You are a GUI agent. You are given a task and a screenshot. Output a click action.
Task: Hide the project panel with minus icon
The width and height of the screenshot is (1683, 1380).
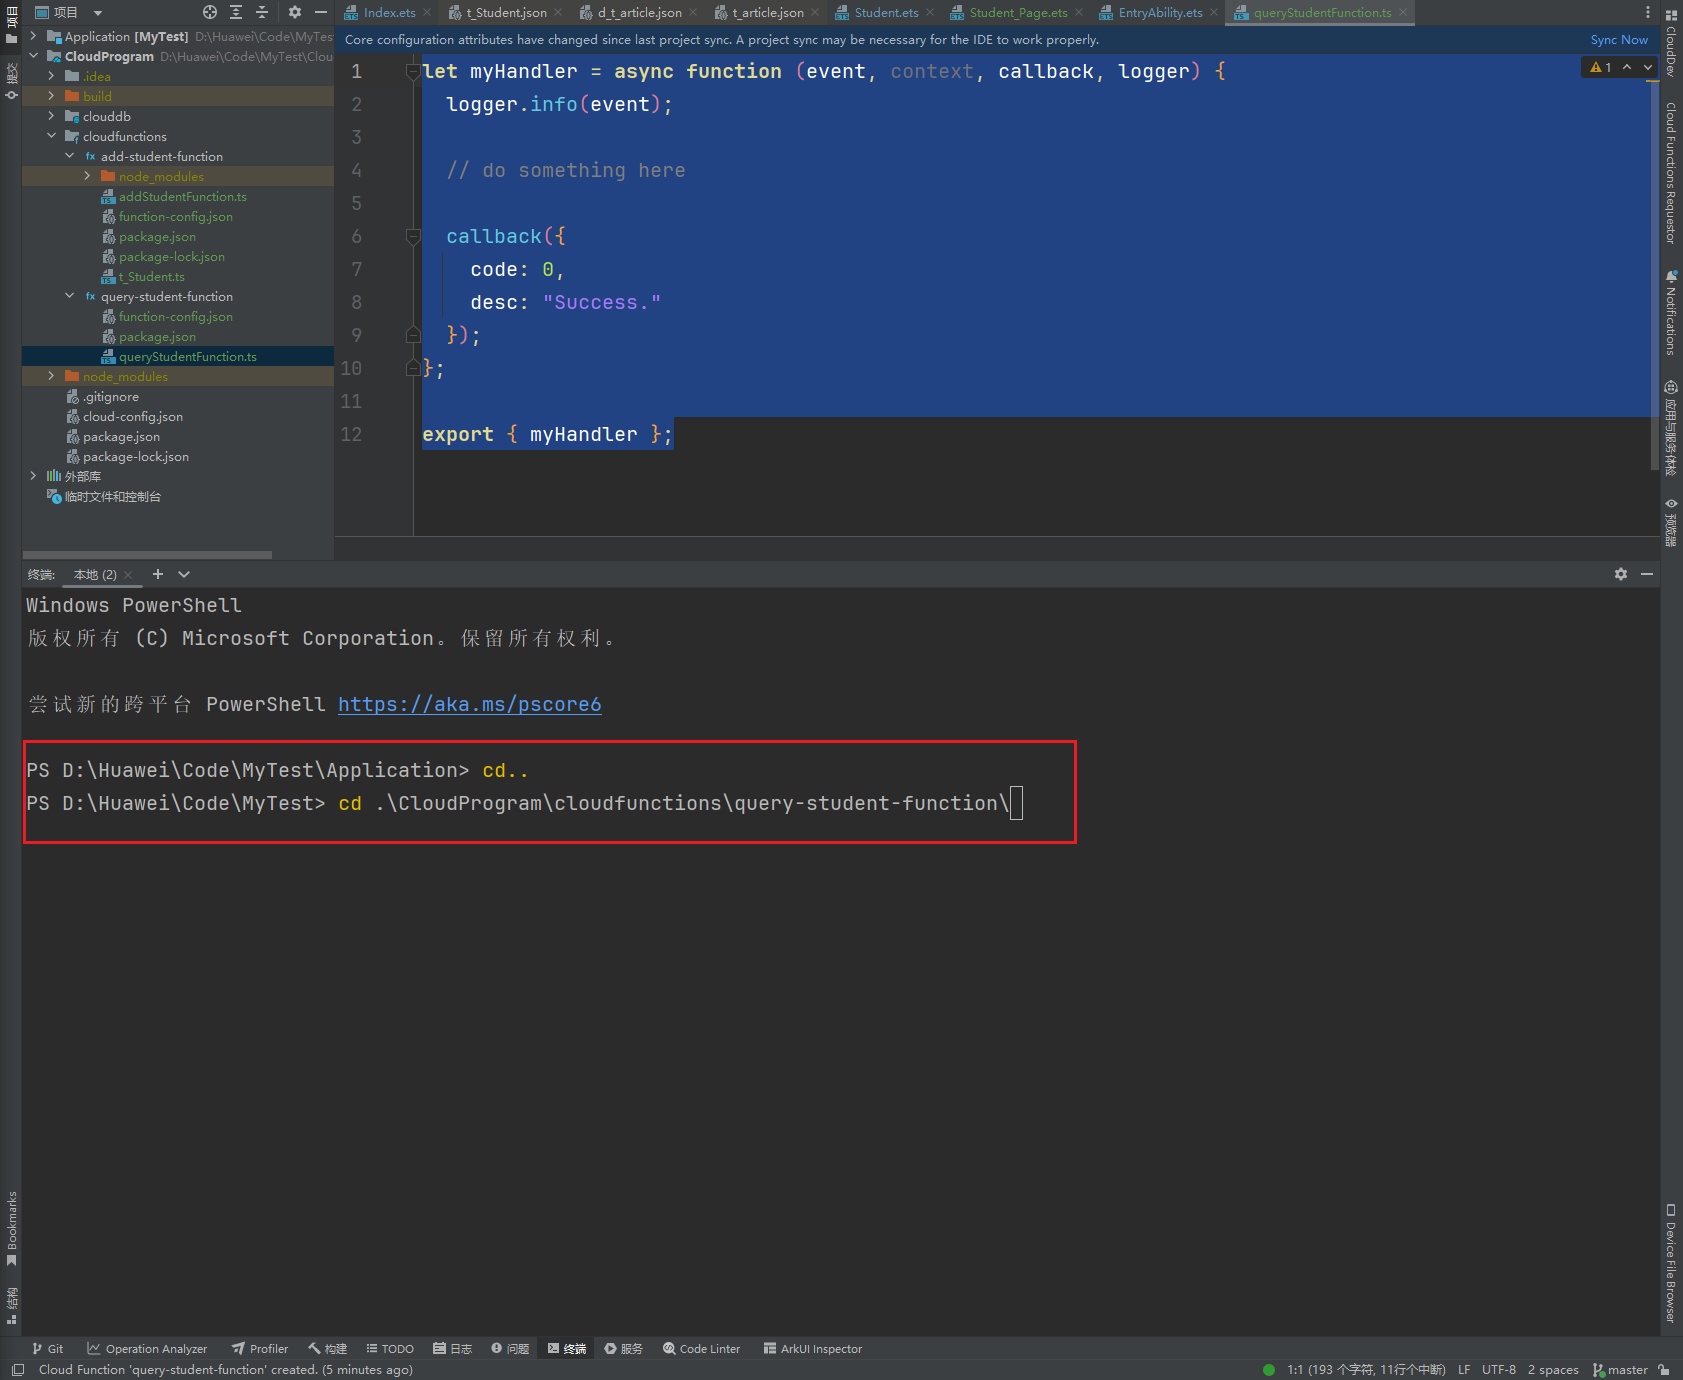point(321,12)
